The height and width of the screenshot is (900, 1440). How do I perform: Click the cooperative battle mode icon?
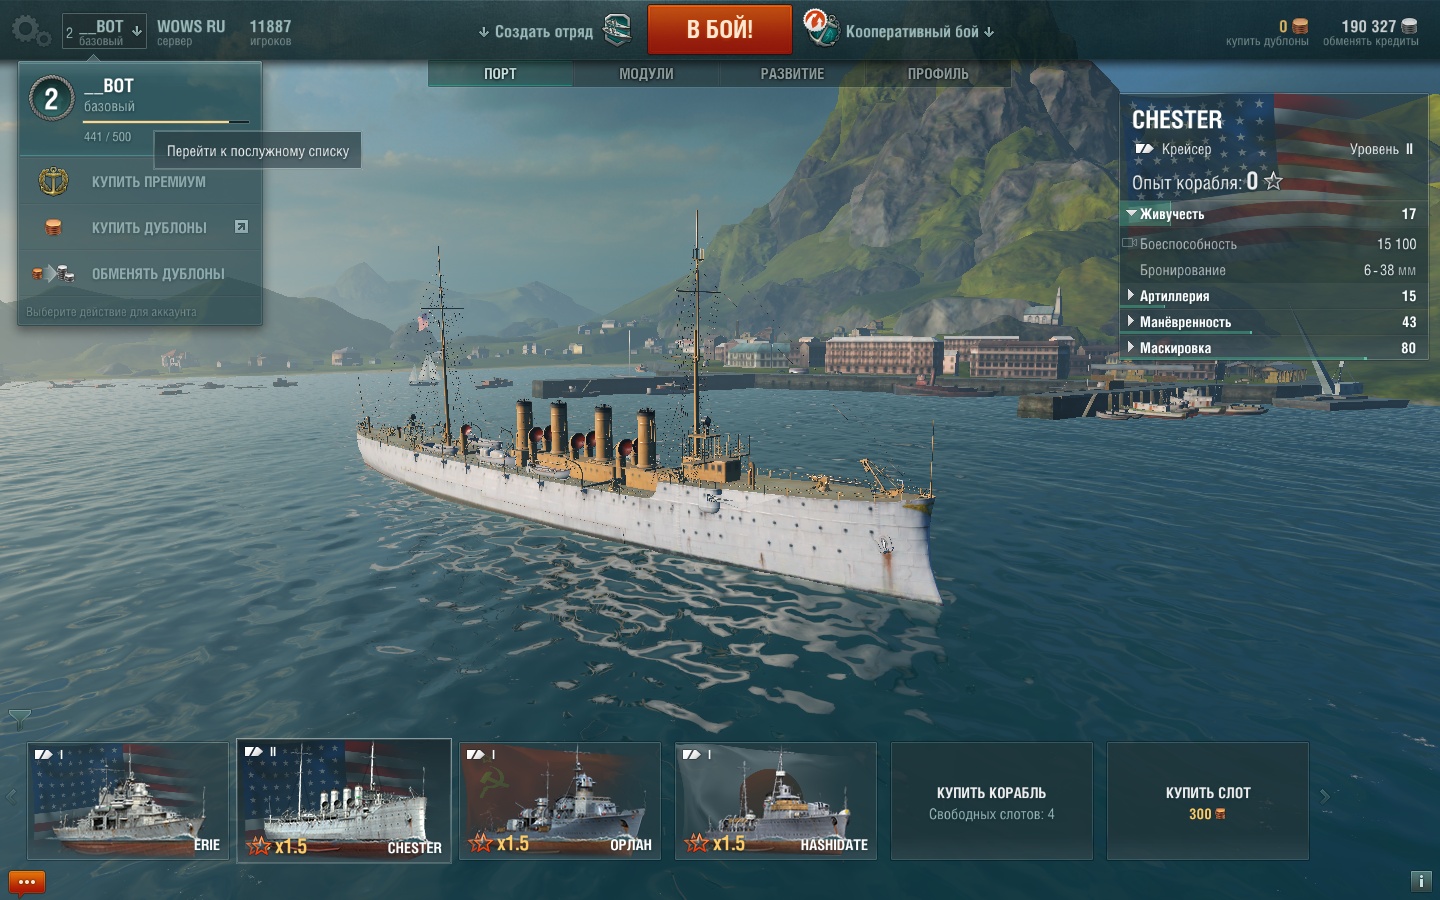pyautogui.click(x=821, y=28)
